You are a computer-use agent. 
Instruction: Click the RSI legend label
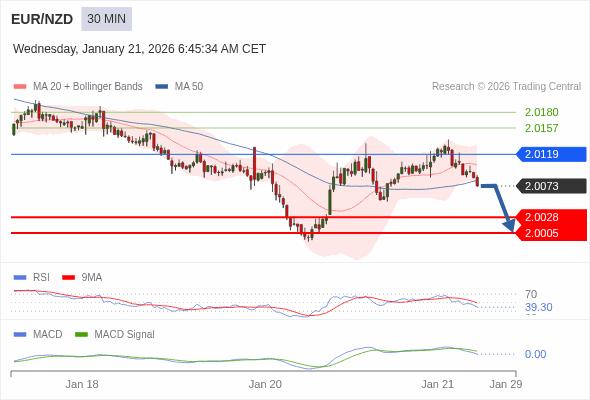41,278
